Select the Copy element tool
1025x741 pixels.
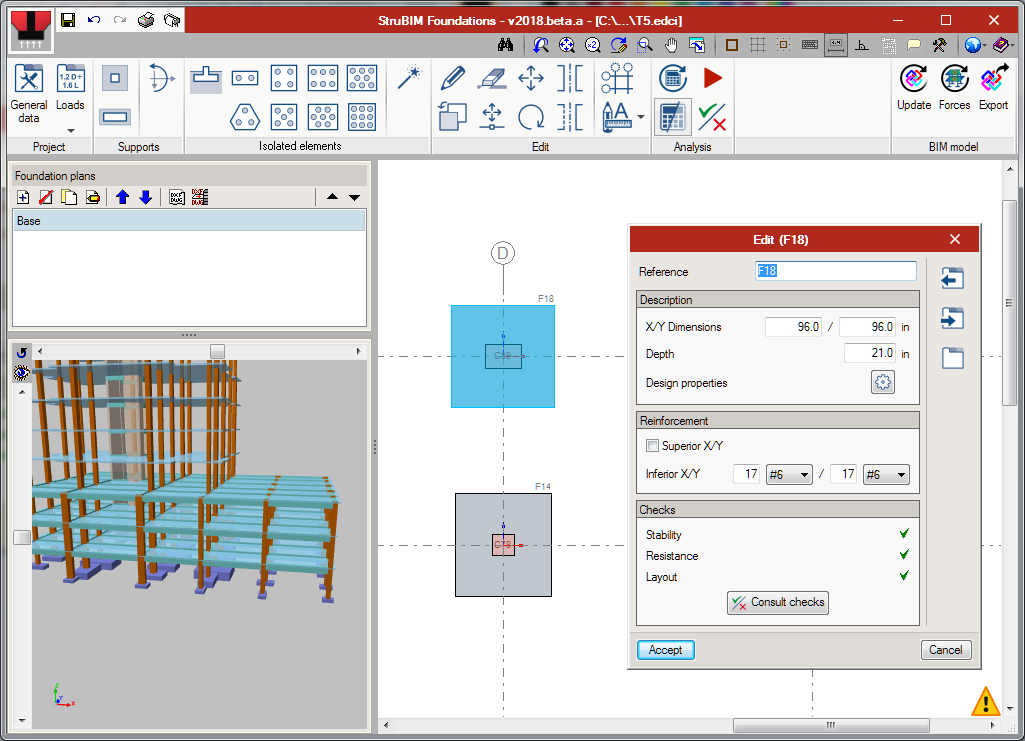[452, 118]
